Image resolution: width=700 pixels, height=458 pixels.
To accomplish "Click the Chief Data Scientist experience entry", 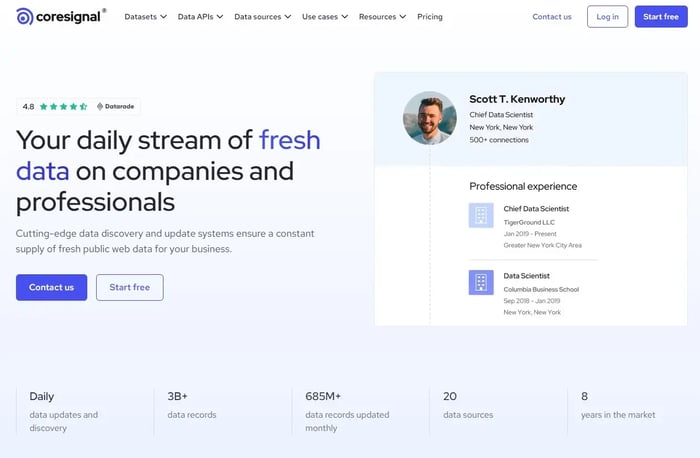I will point(536,209).
